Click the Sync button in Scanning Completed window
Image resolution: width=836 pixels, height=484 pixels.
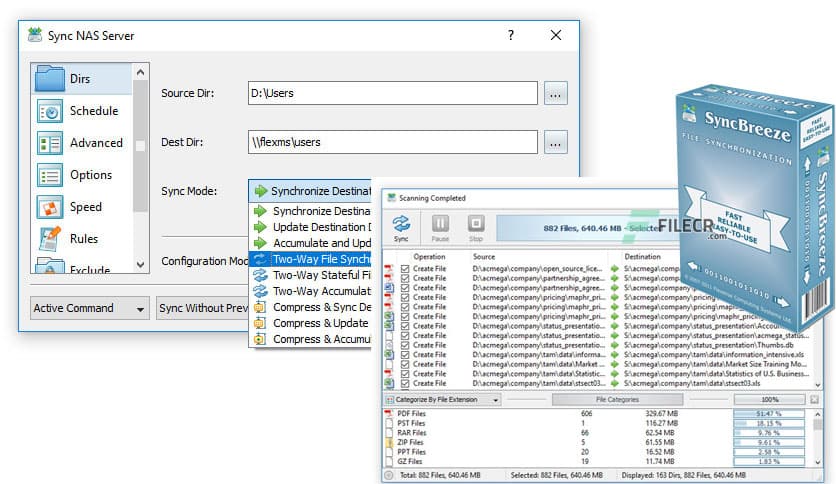point(401,228)
